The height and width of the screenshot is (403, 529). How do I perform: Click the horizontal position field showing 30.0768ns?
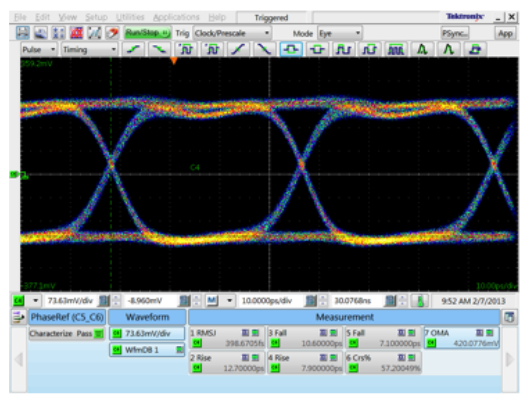[x=358, y=300]
